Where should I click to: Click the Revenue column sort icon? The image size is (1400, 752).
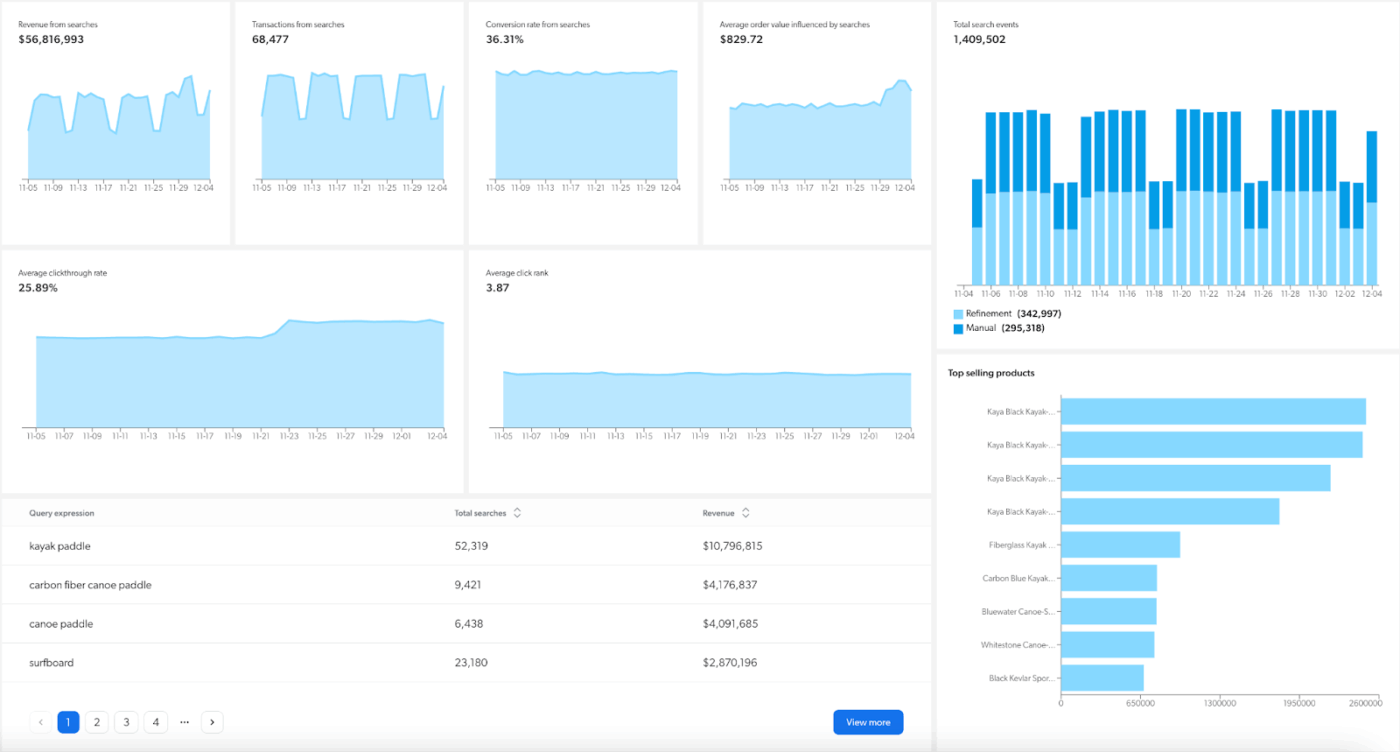pyautogui.click(x=746, y=513)
